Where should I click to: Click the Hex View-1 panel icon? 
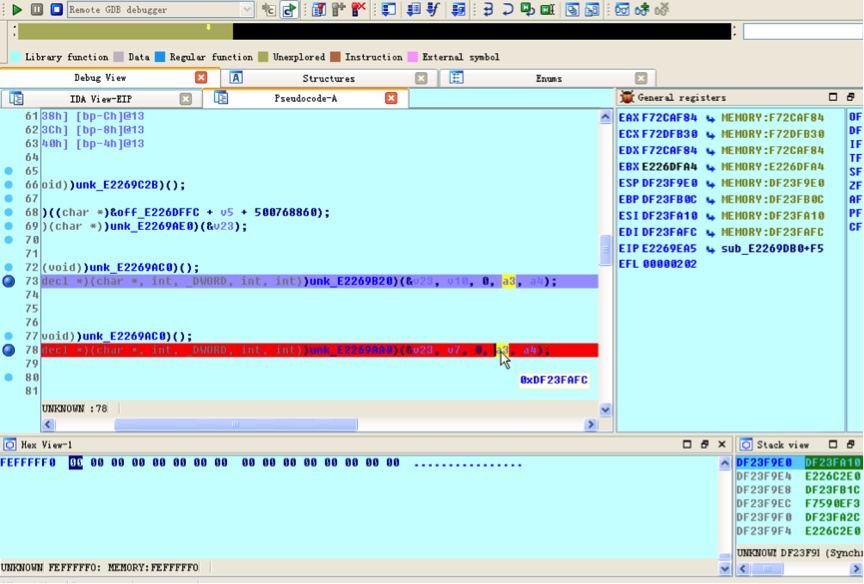pos(10,445)
